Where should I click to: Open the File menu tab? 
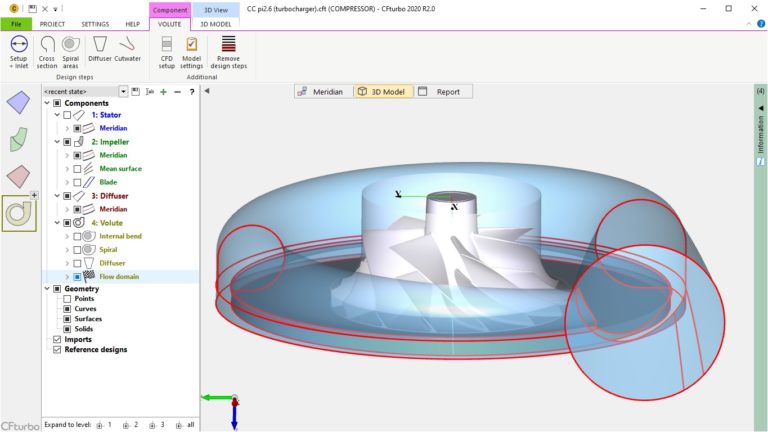(x=16, y=24)
